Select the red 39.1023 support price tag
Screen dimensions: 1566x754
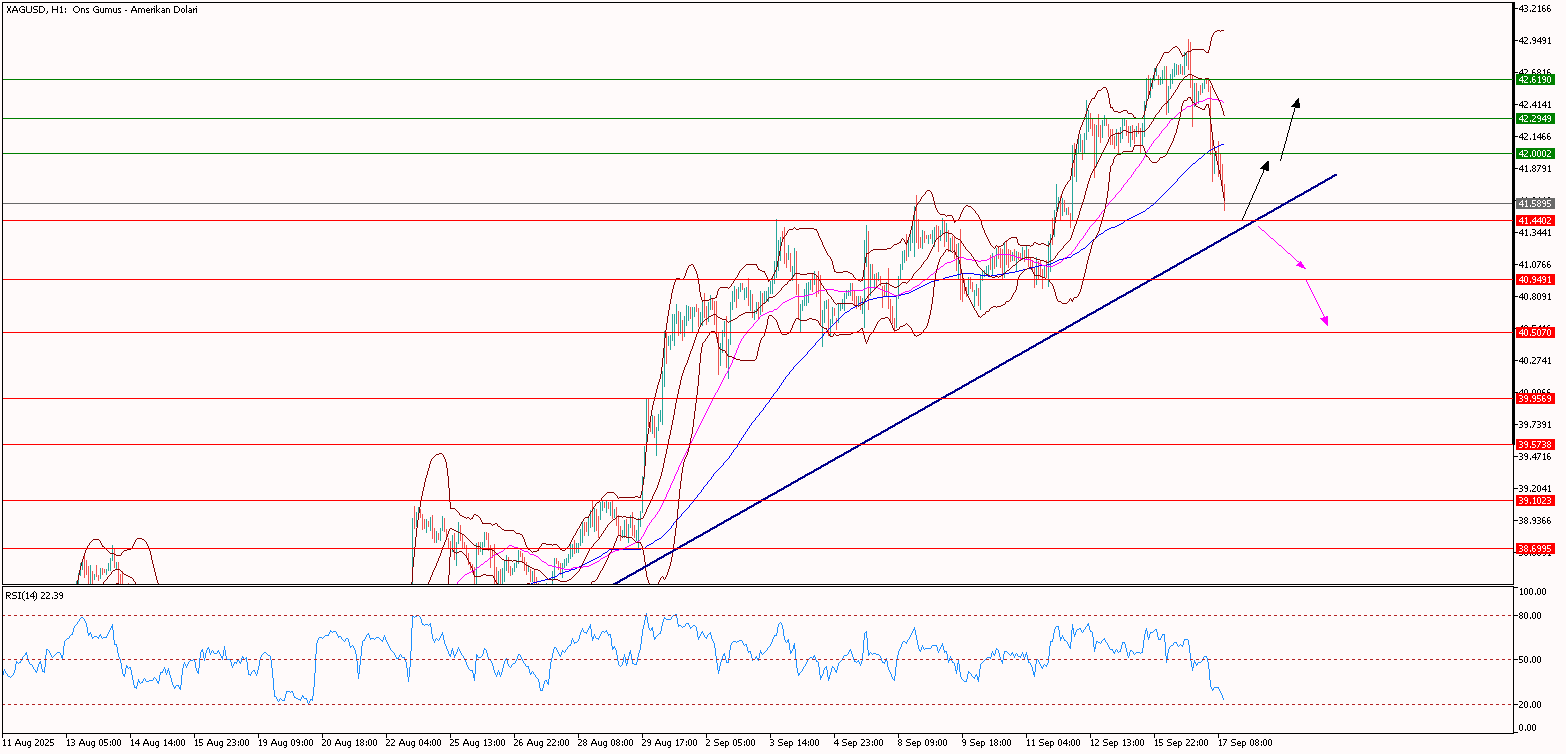[x=1534, y=500]
